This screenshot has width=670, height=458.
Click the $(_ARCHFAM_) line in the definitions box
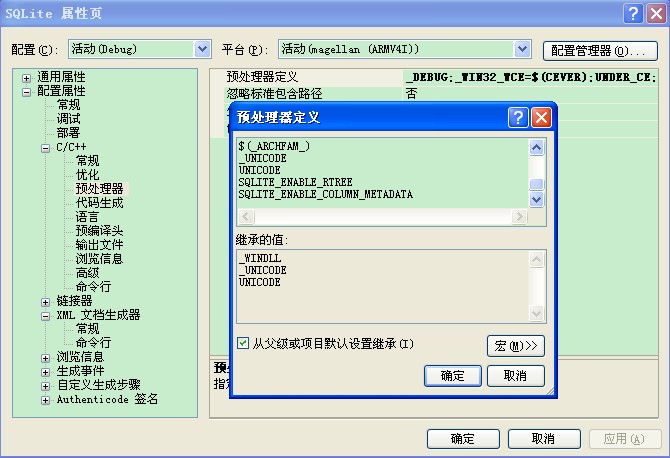[x=274, y=146]
